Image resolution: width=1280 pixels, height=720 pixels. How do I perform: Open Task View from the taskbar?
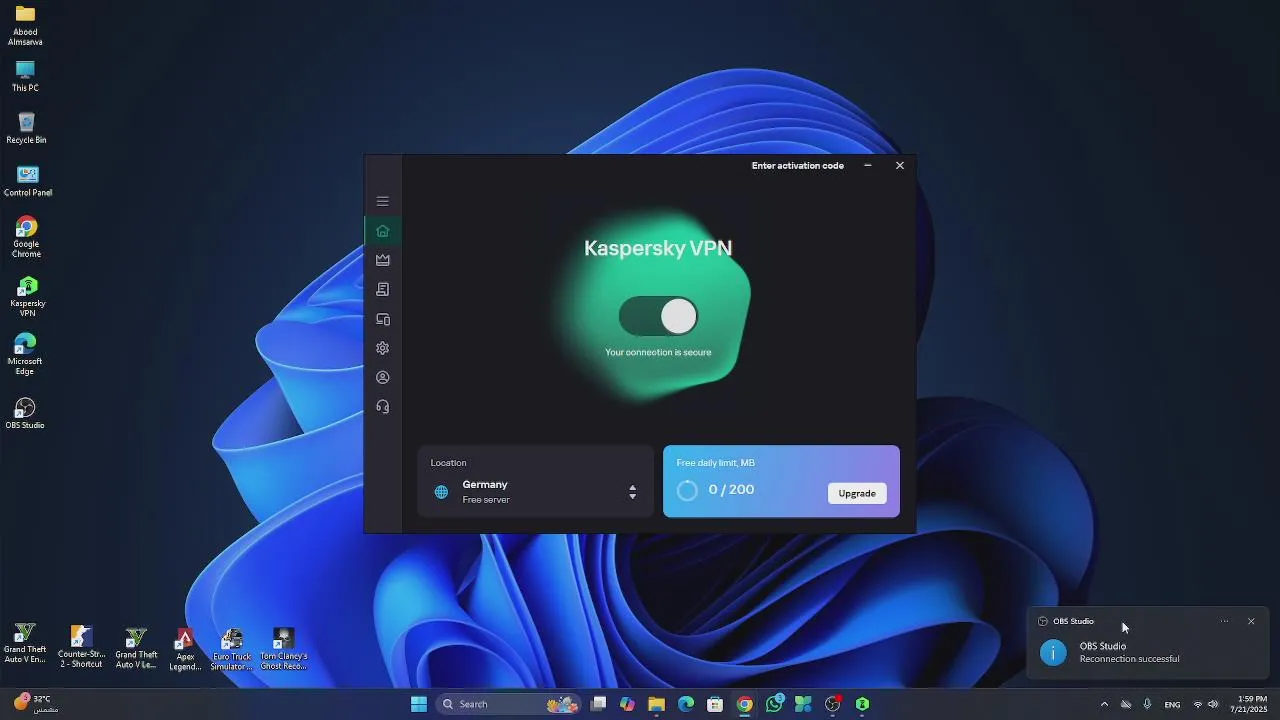(x=598, y=704)
